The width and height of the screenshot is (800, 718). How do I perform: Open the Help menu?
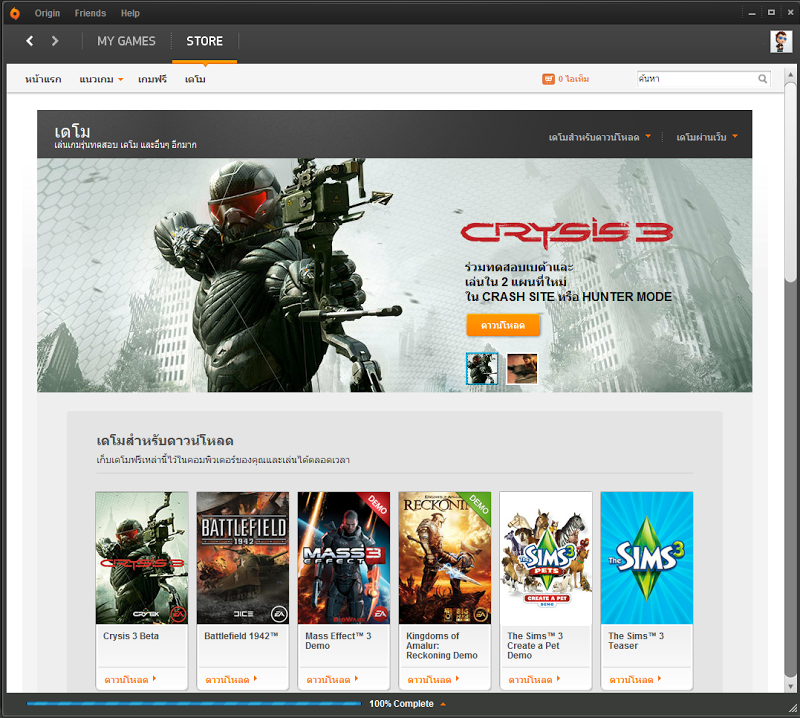[130, 13]
